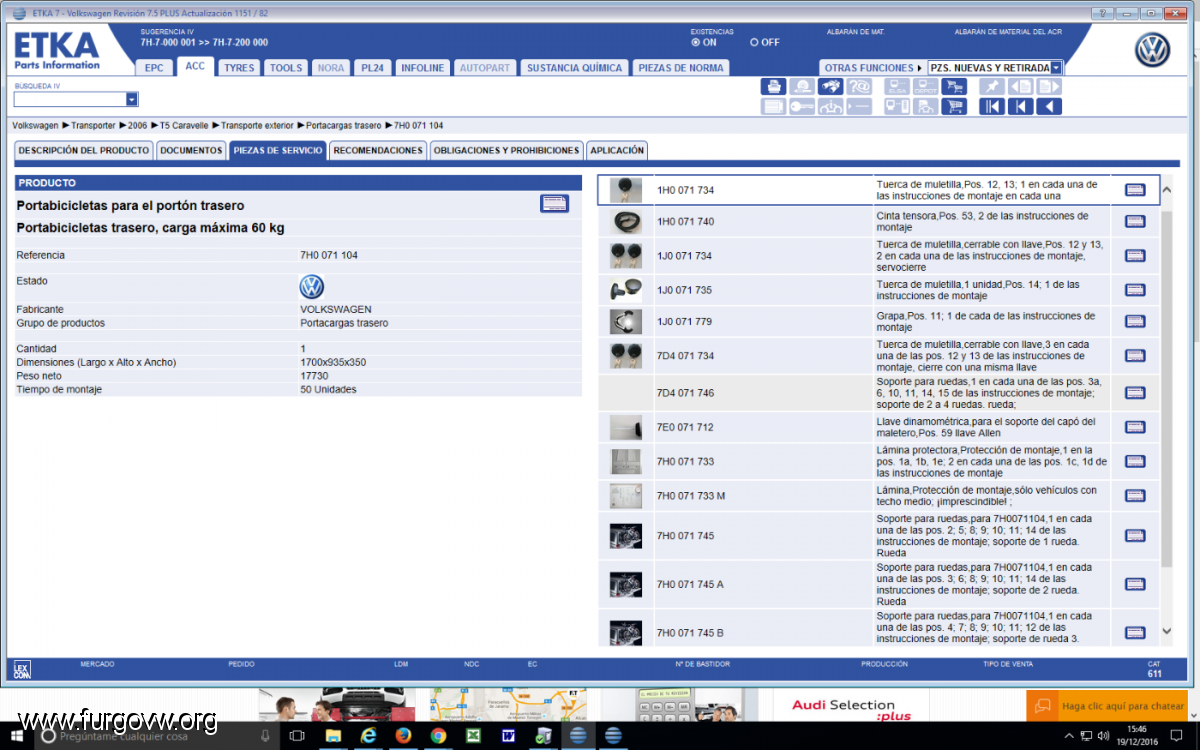Screen dimensions: 1200x750
Task: Click the printer icon in the toolbar
Action: click(x=773, y=87)
